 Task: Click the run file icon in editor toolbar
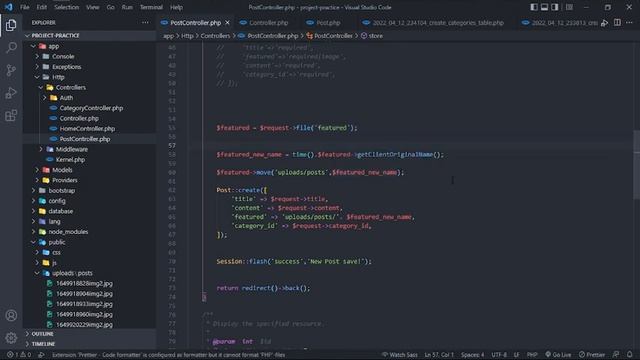(x=604, y=23)
